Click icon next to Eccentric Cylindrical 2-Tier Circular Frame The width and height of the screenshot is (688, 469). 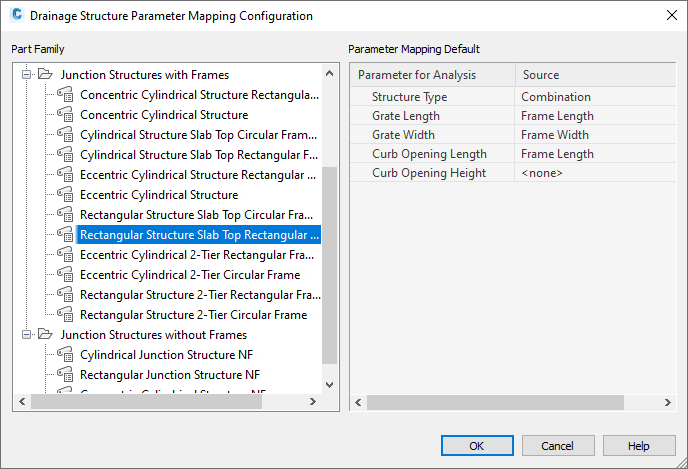65,275
